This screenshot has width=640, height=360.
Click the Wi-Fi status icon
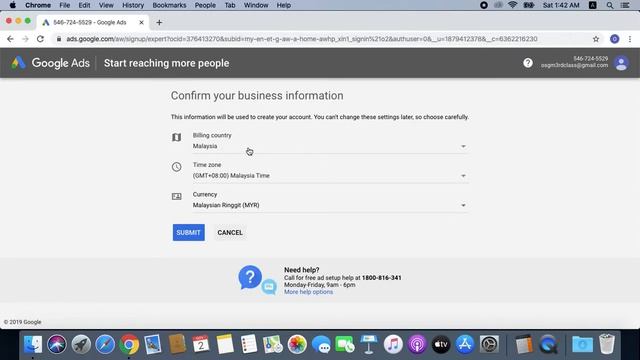[x=513, y=5]
